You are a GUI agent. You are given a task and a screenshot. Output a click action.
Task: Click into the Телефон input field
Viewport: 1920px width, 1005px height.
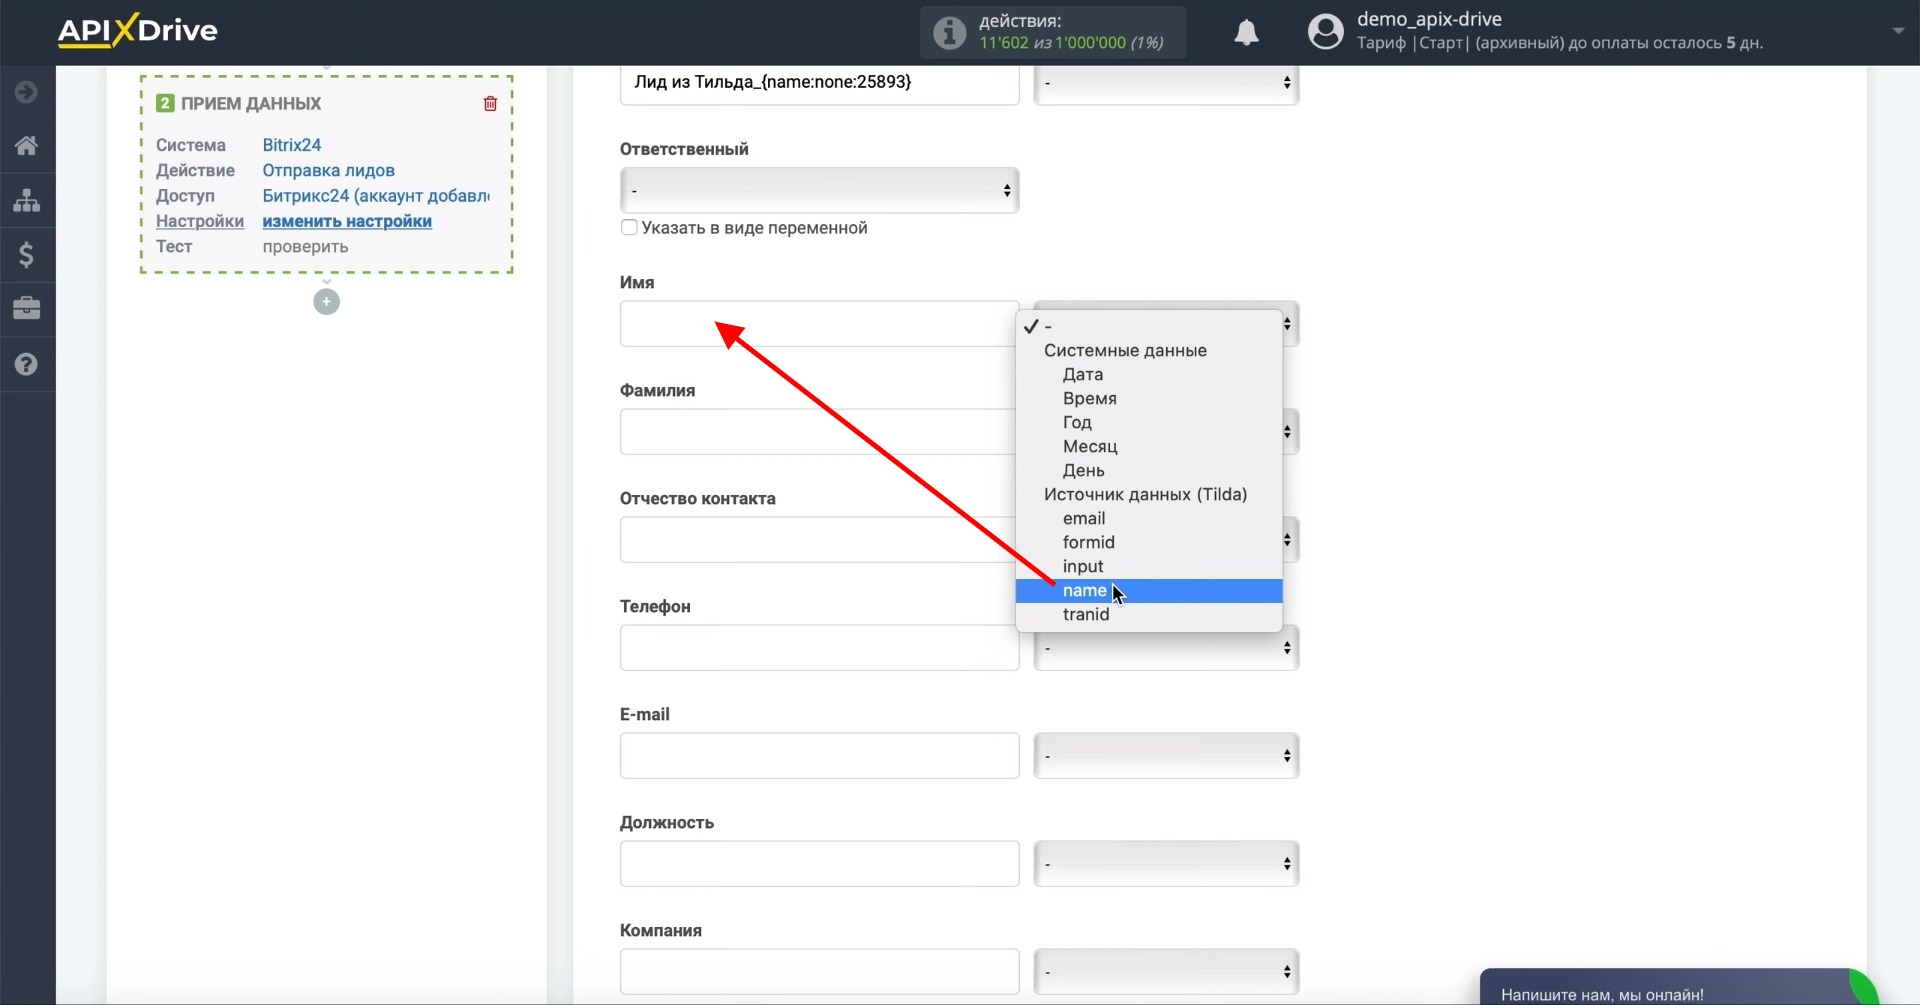click(819, 648)
